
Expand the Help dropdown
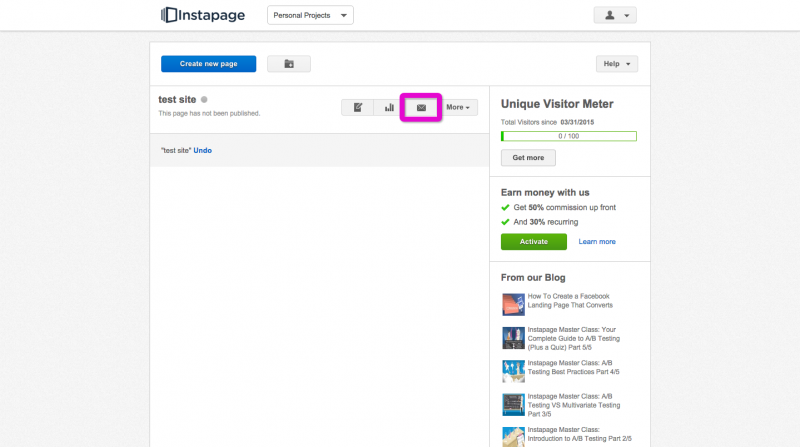617,64
